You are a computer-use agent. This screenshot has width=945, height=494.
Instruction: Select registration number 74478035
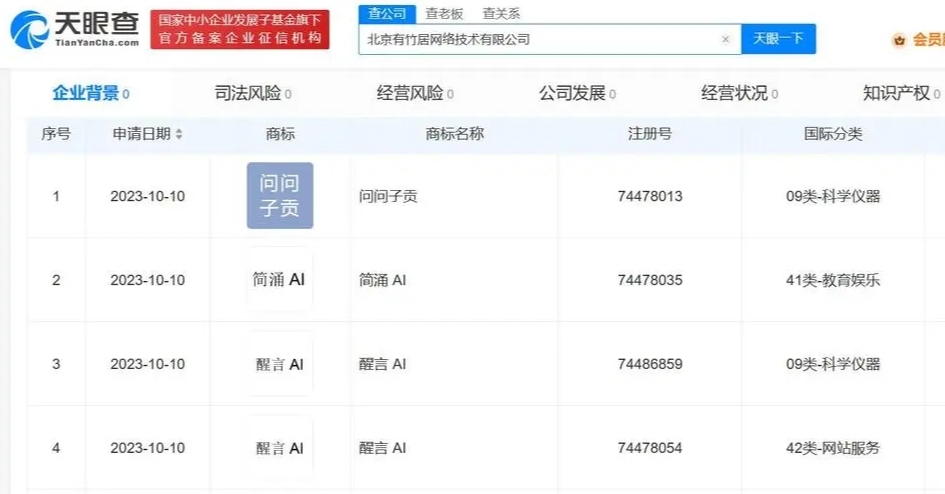(650, 280)
